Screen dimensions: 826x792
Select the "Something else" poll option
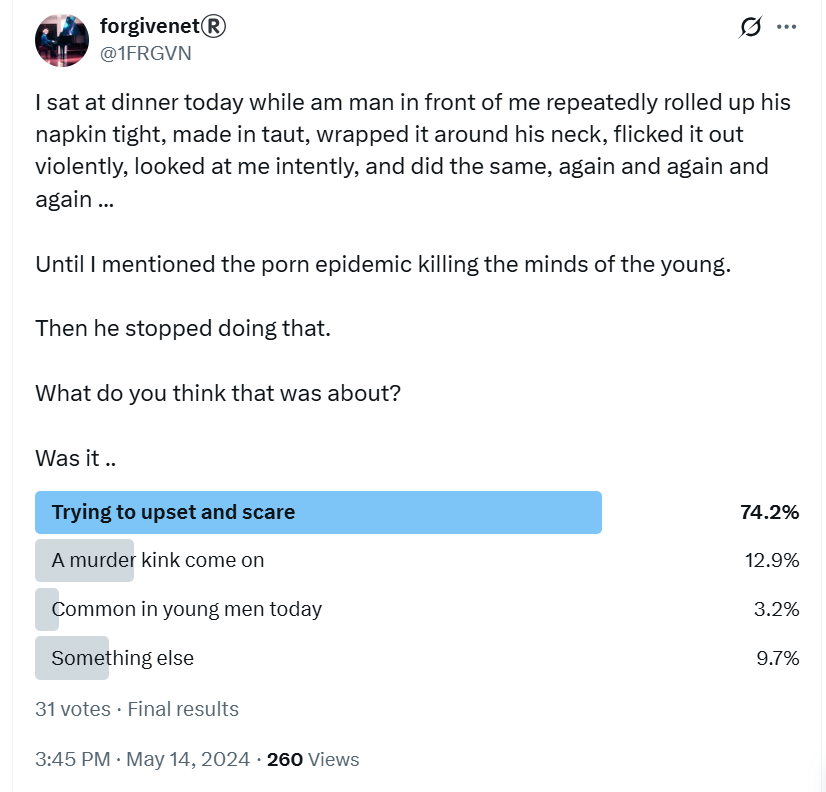(x=123, y=658)
